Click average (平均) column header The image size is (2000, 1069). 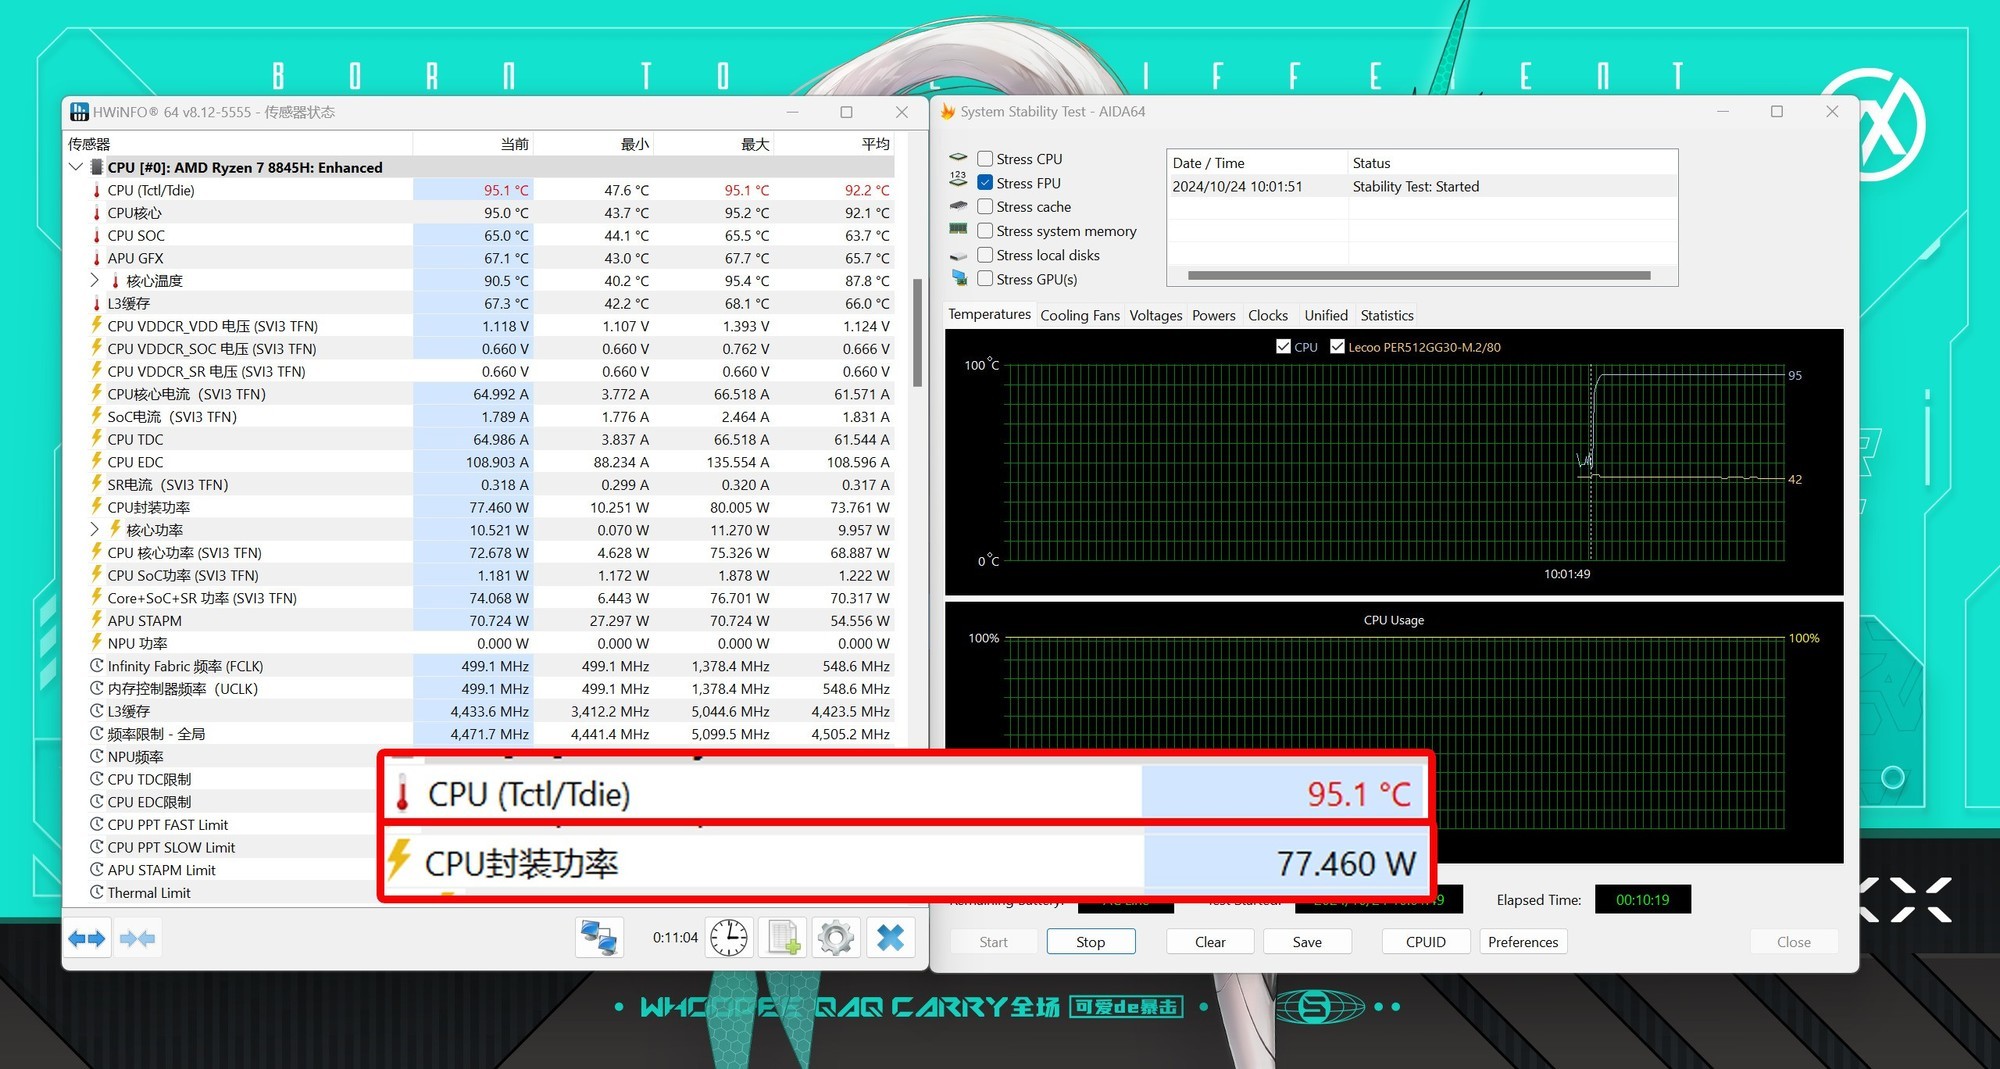pyautogui.click(x=834, y=144)
